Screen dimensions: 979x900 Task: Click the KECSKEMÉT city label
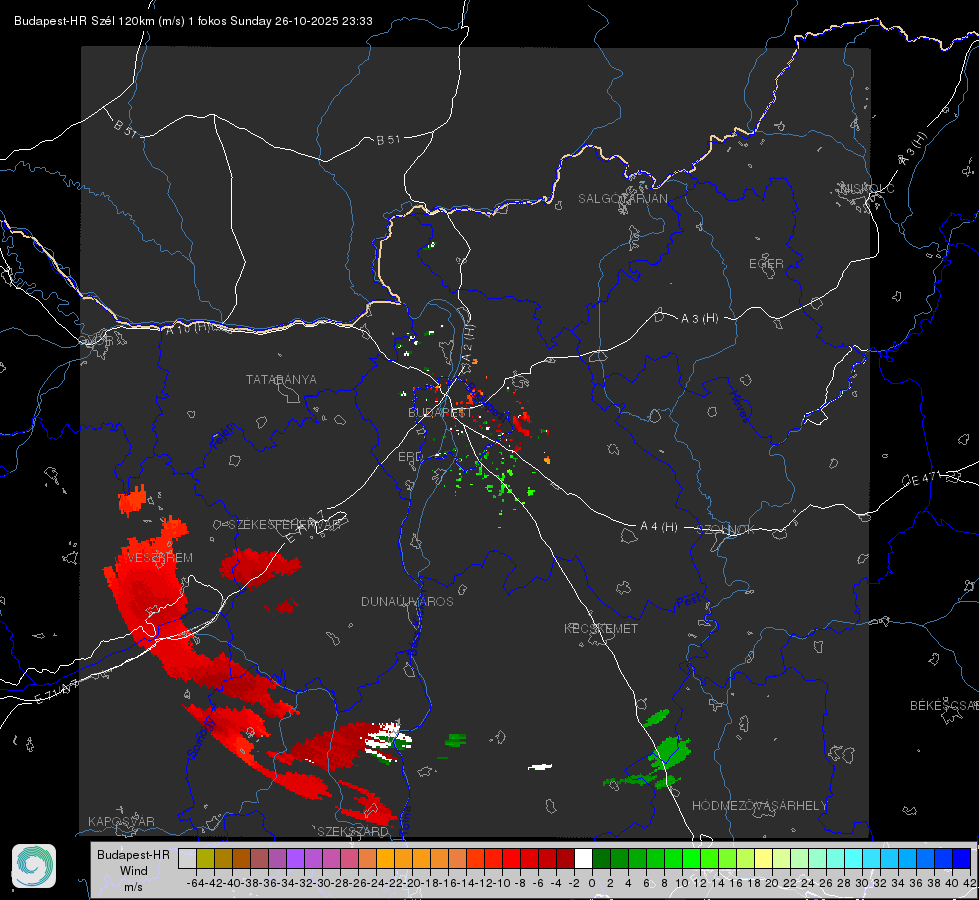pyautogui.click(x=601, y=628)
